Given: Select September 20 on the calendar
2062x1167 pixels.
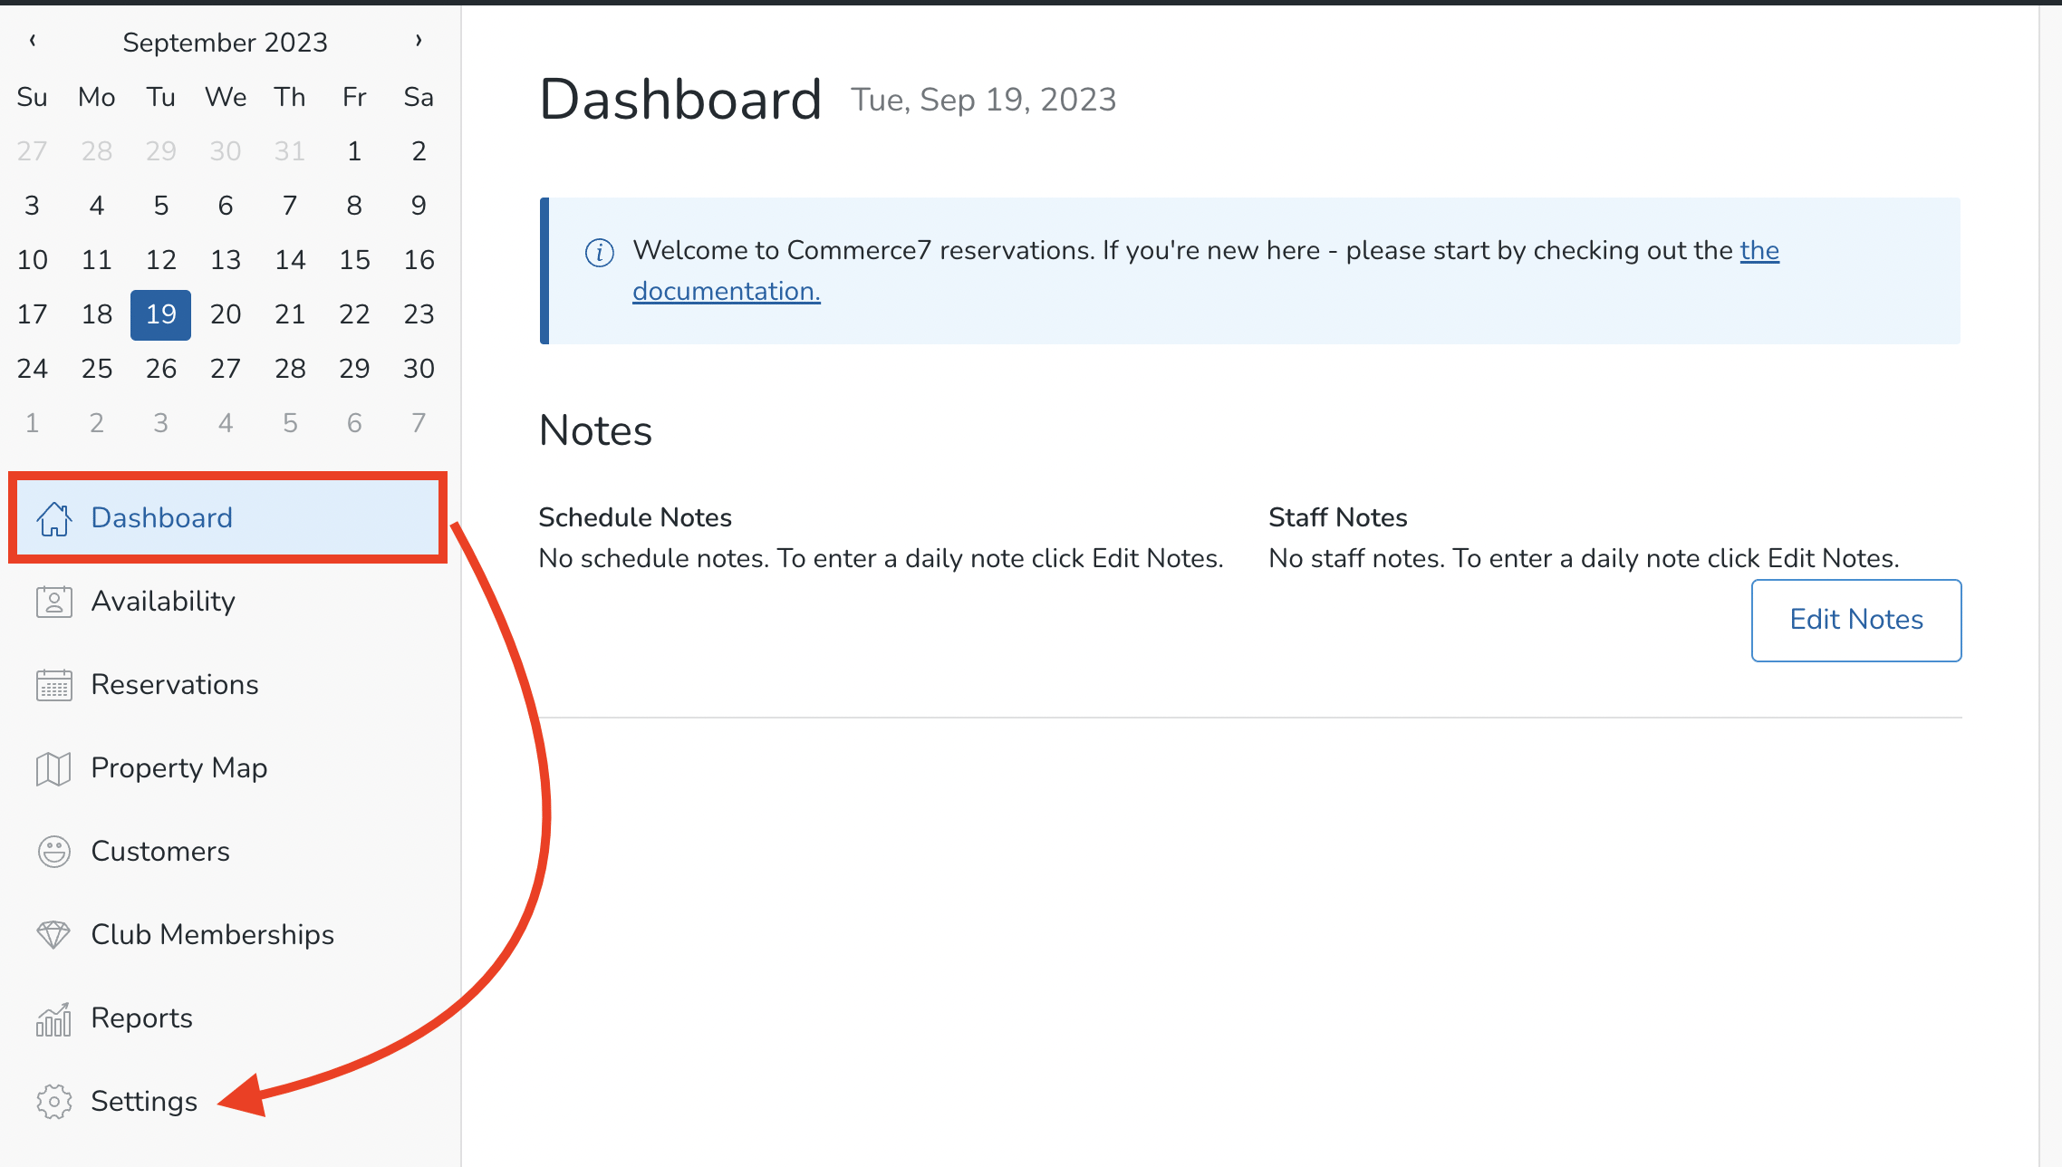Looking at the screenshot, I should 225,314.
